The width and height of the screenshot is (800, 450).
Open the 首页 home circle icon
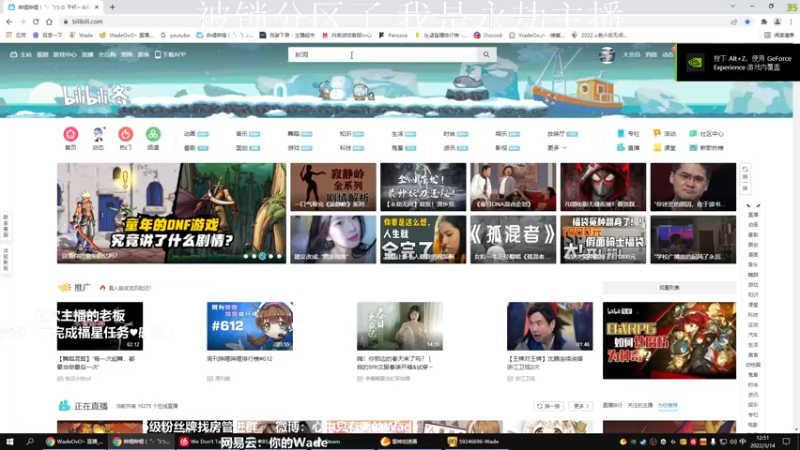coord(70,134)
